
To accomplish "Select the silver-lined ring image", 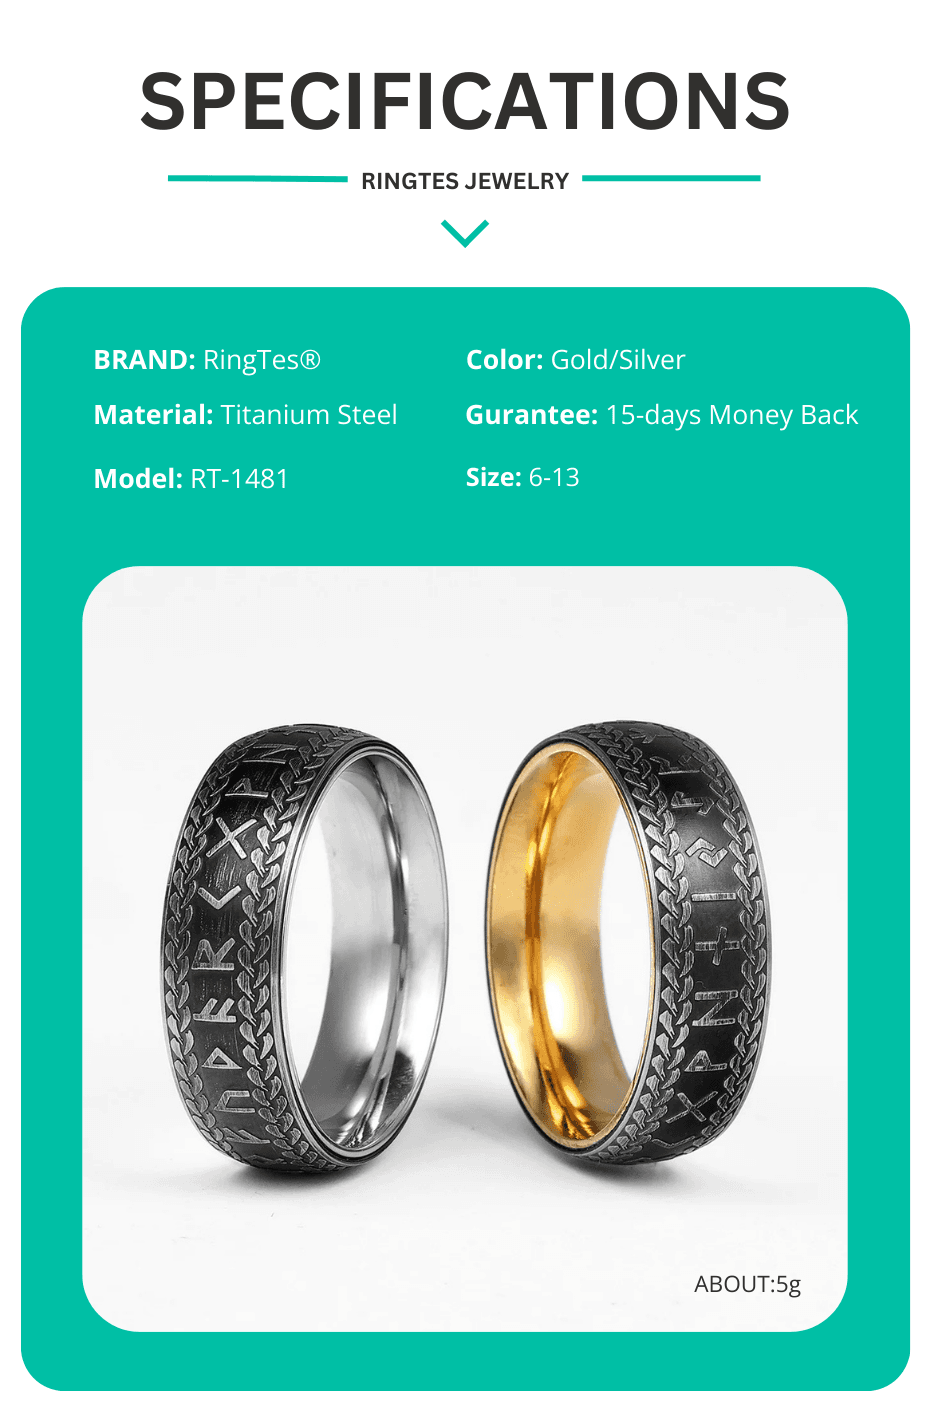I will 304,949.
